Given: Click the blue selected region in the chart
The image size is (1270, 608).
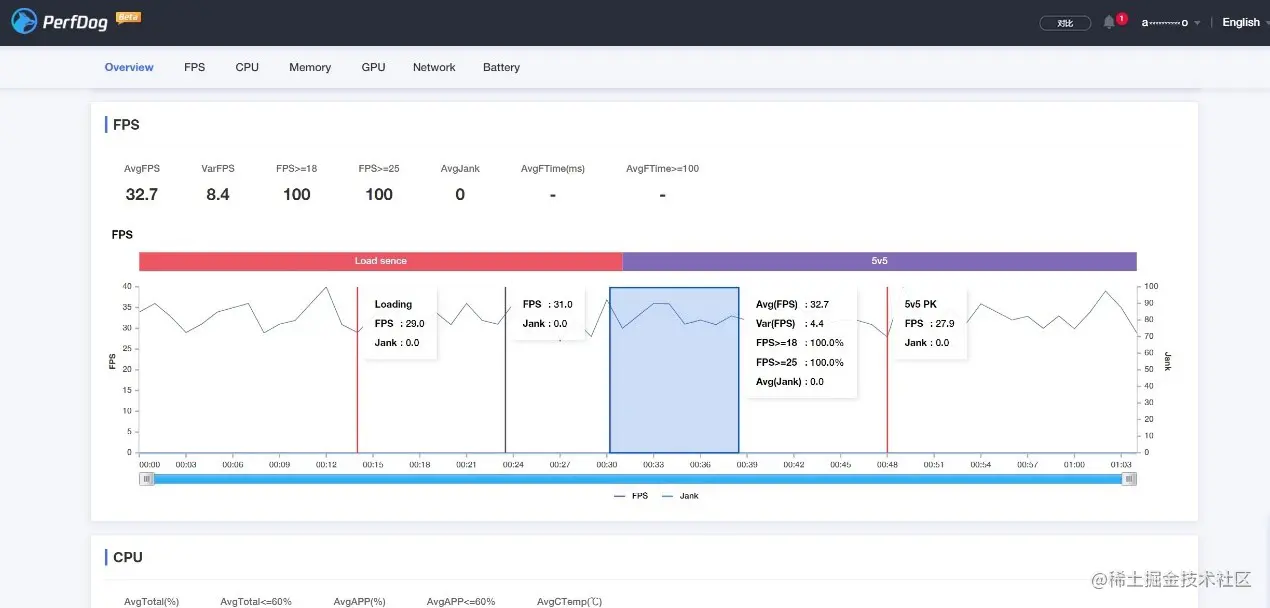Looking at the screenshot, I should click(674, 370).
